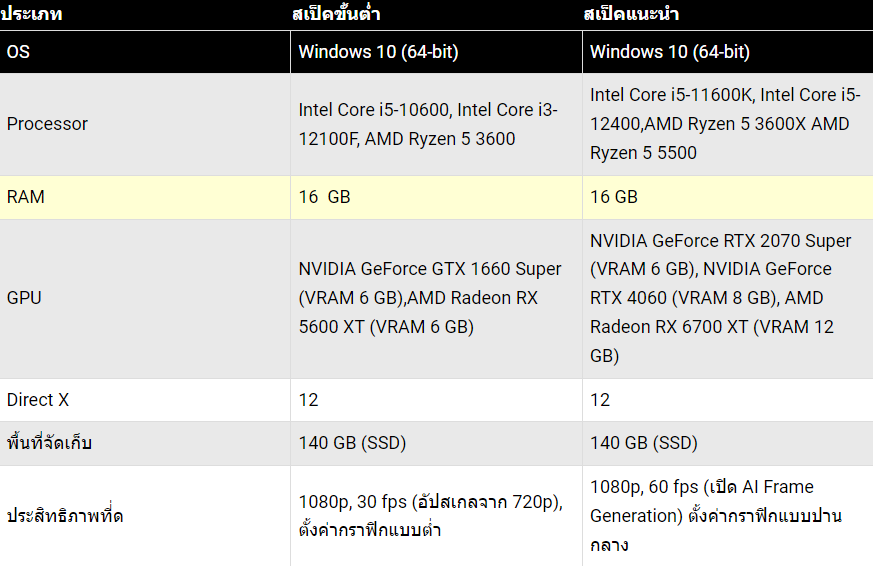Click the minimum 16 GB RAM cell
The width and height of the screenshot is (873, 566).
pyautogui.click(x=436, y=197)
